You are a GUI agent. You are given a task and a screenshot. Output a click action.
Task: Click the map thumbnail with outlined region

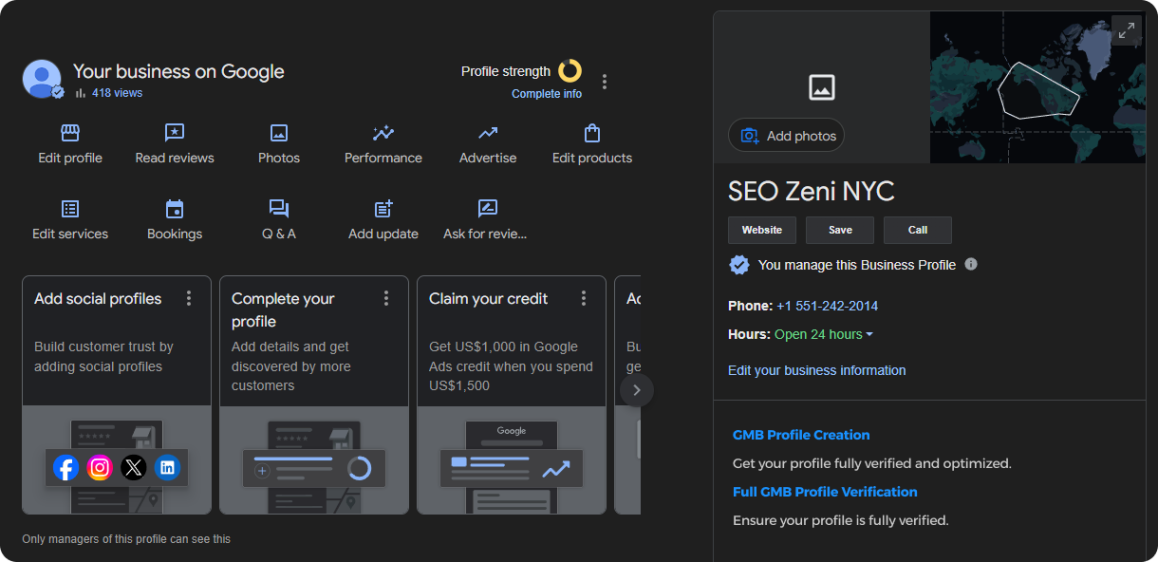click(1038, 87)
